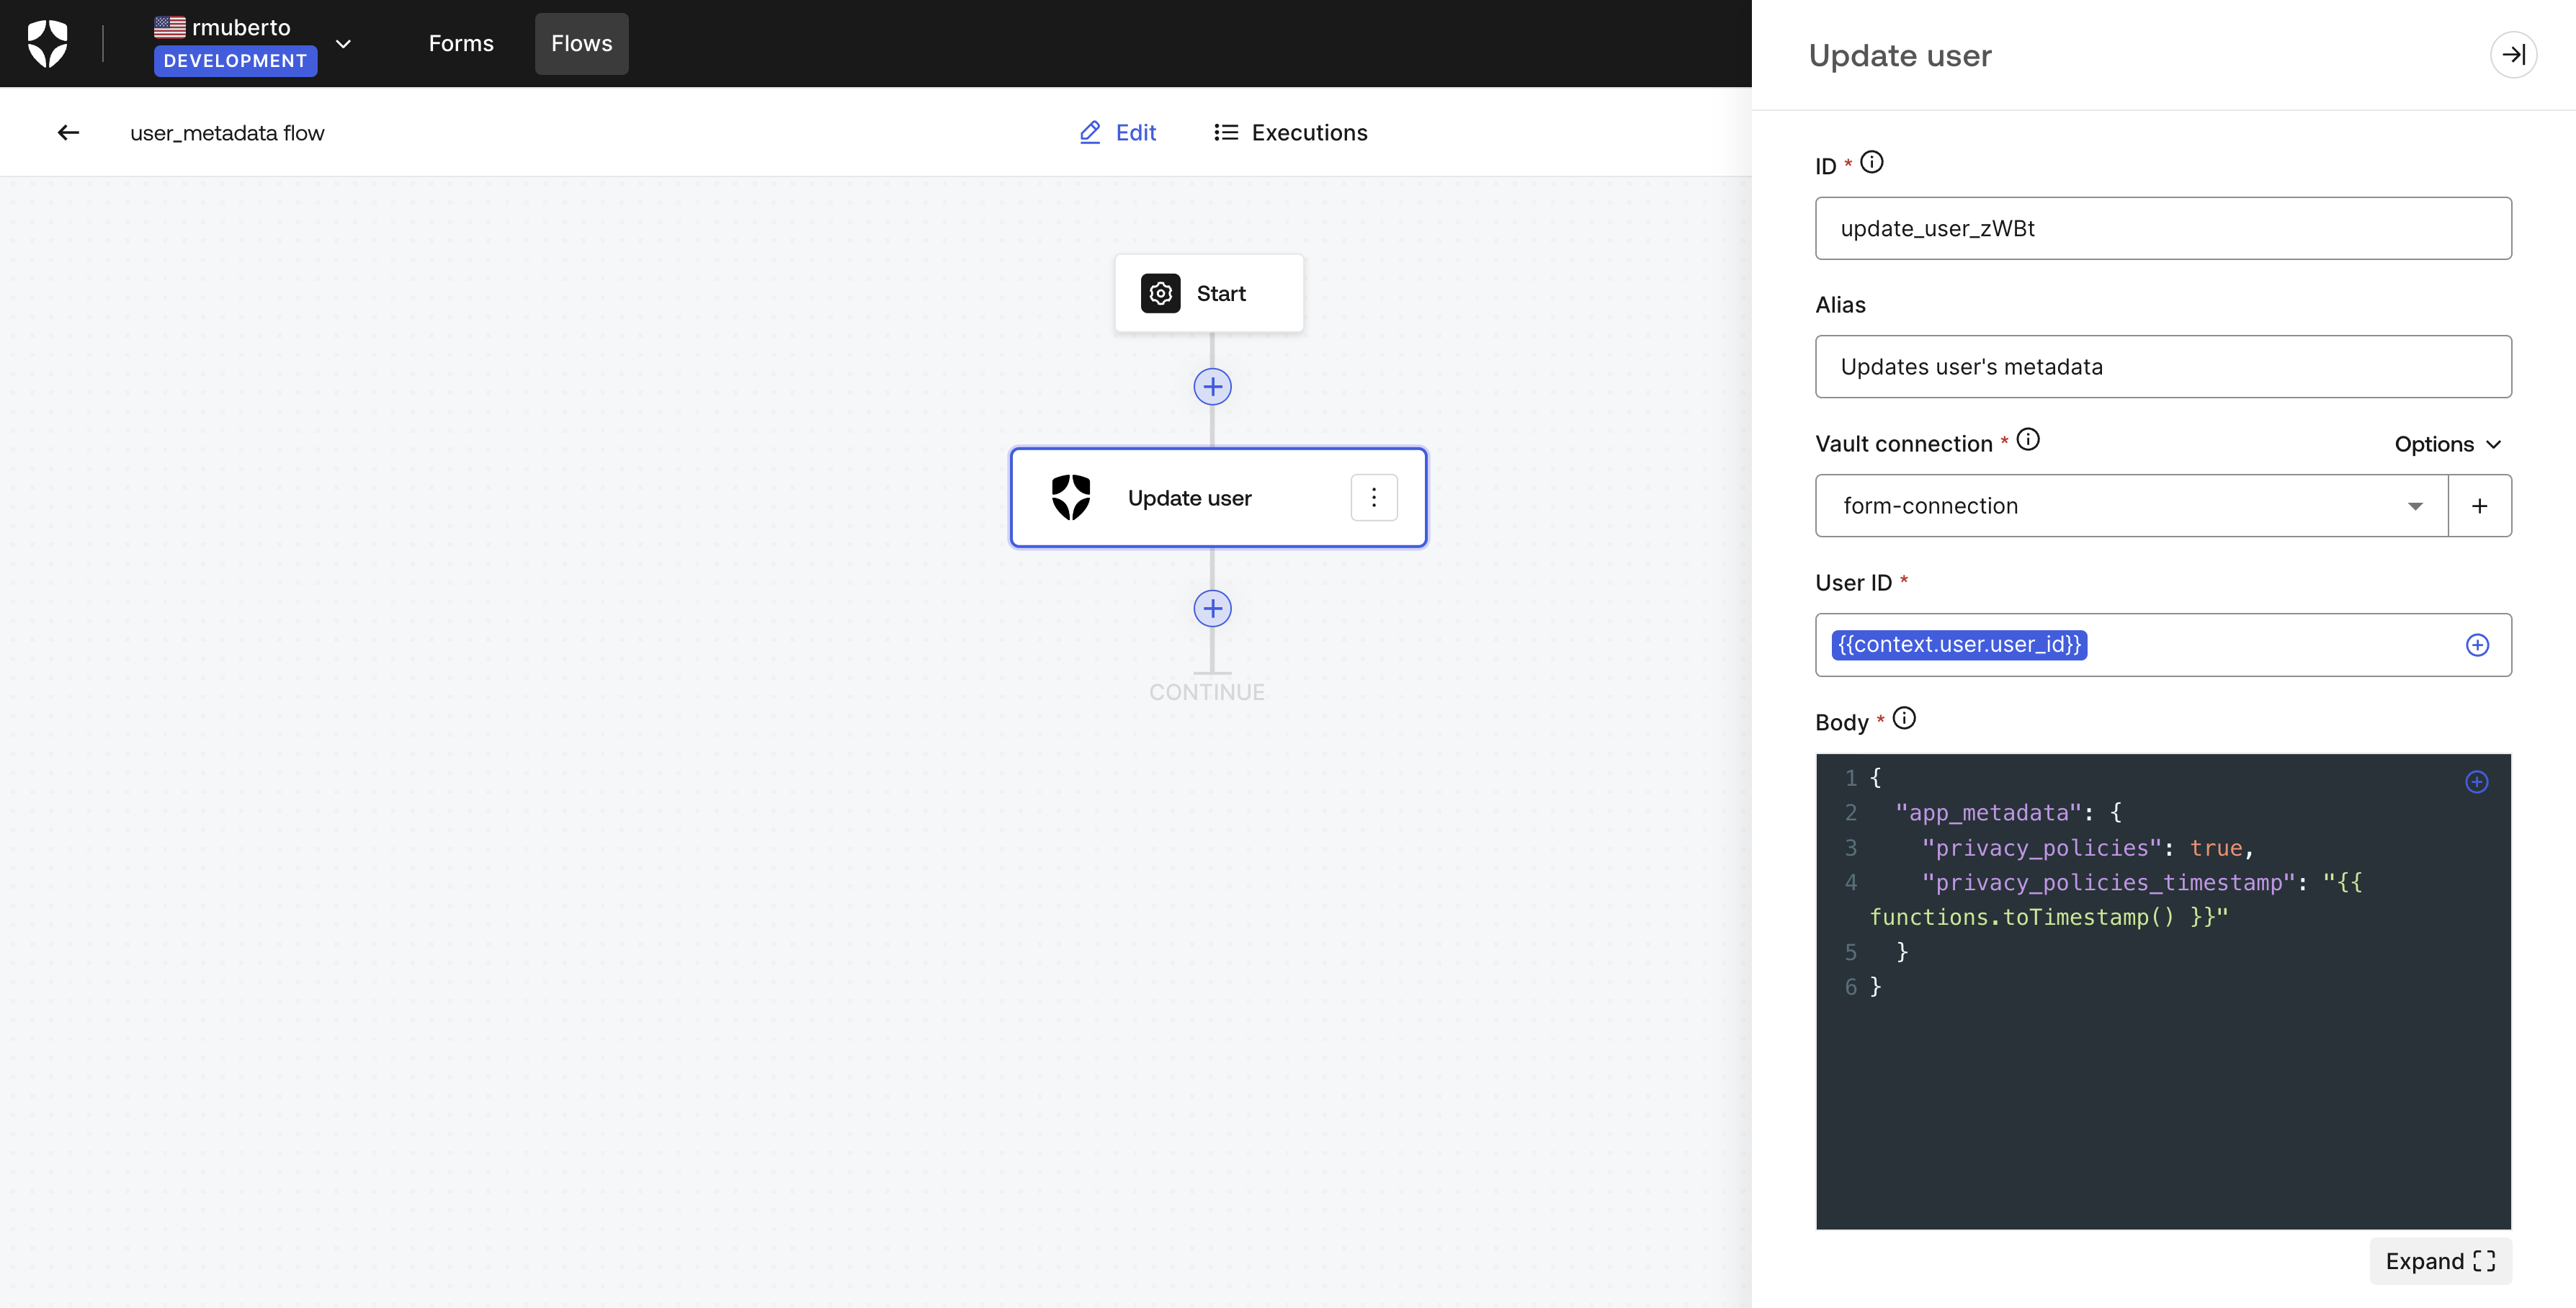This screenshot has height=1308, width=2576.
Task: Go back using the left arrow icon
Action: click(68, 132)
